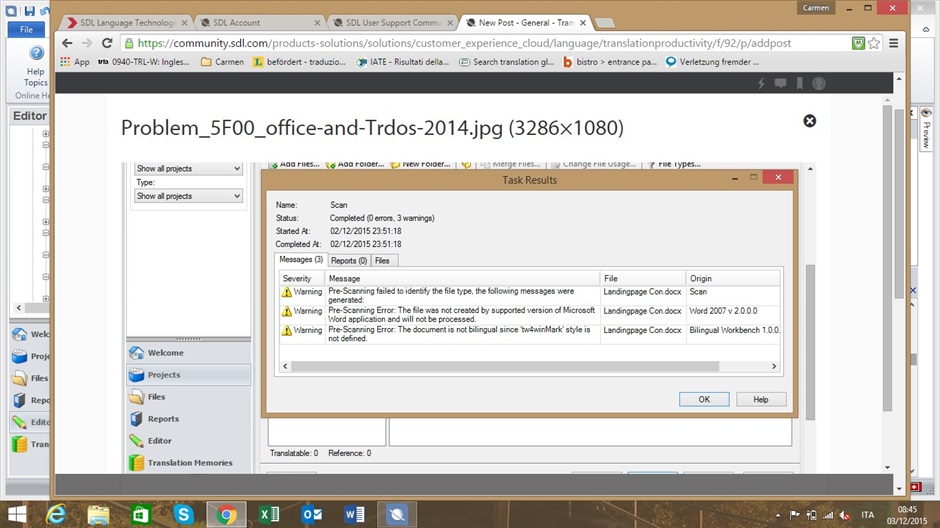Go back to previous page in Chrome
The width and height of the screenshot is (940, 528).
(x=67, y=43)
